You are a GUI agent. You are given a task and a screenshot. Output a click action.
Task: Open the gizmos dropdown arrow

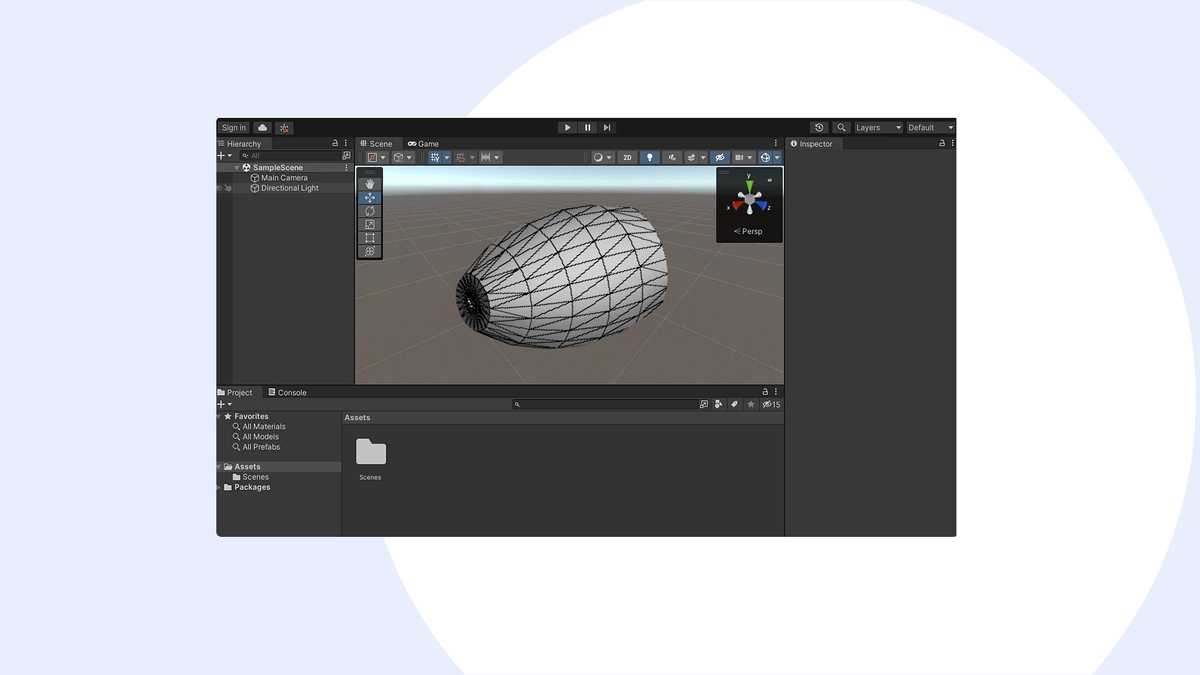777,157
